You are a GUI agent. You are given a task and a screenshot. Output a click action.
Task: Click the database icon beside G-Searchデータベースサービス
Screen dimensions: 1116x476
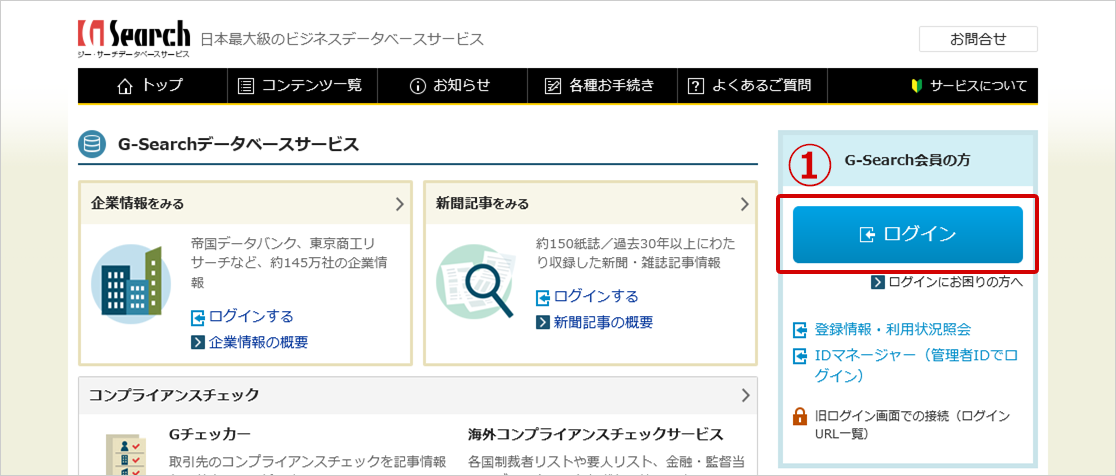pyautogui.click(x=92, y=145)
